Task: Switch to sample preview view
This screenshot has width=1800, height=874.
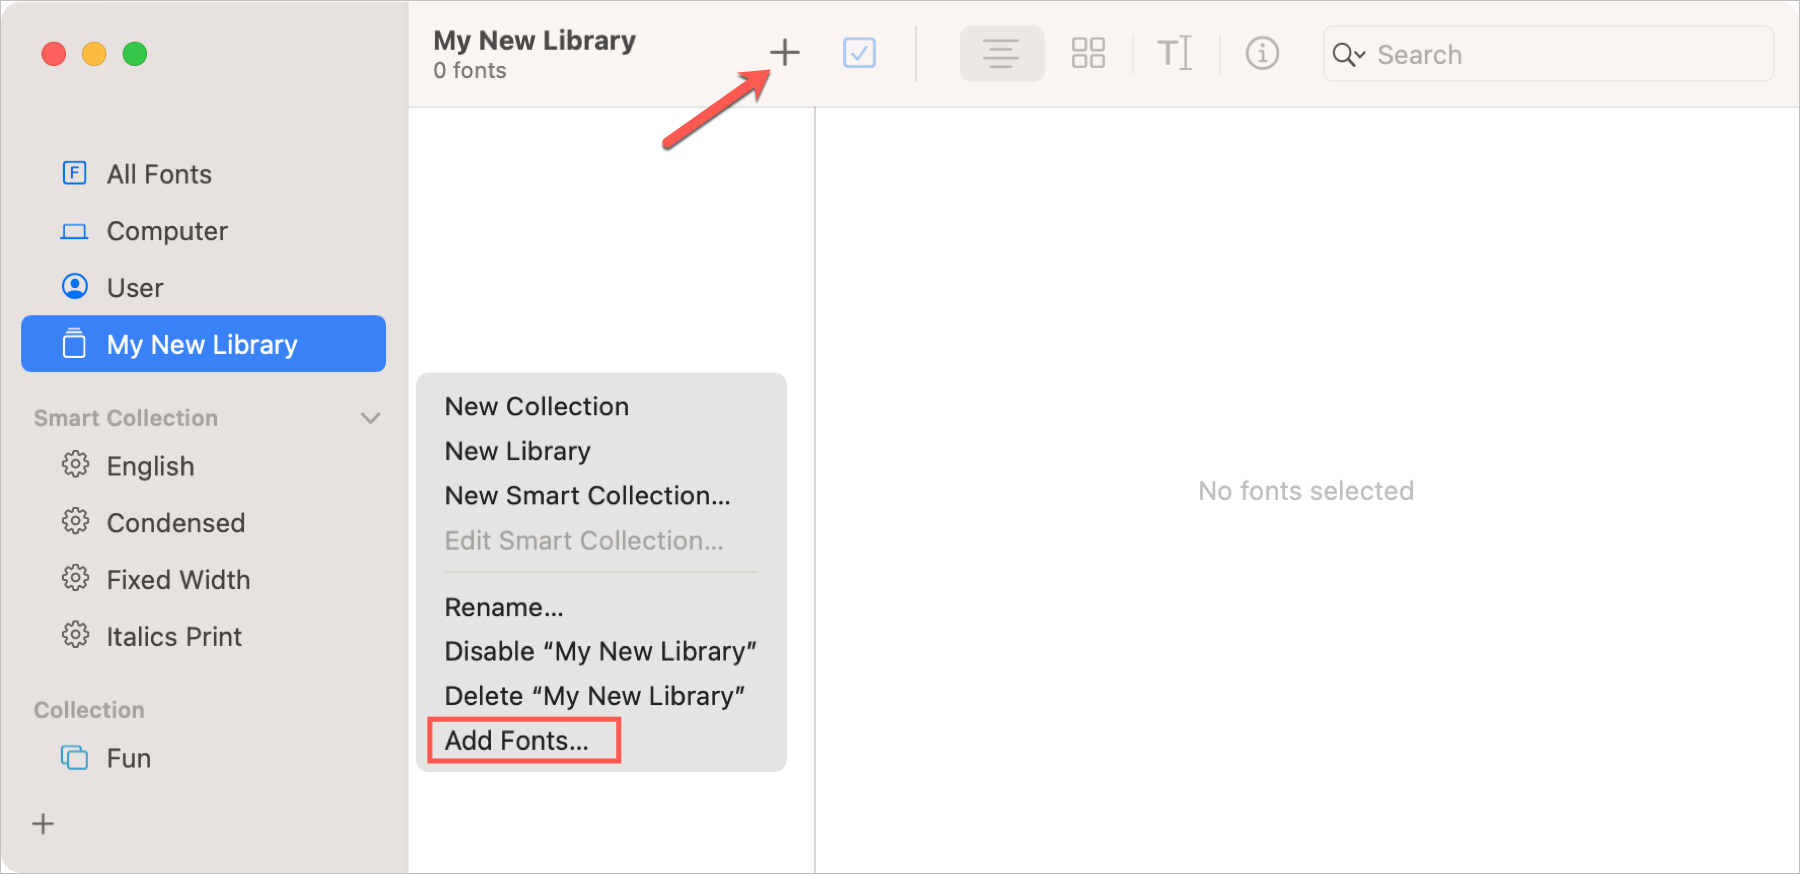Action: click(1001, 53)
